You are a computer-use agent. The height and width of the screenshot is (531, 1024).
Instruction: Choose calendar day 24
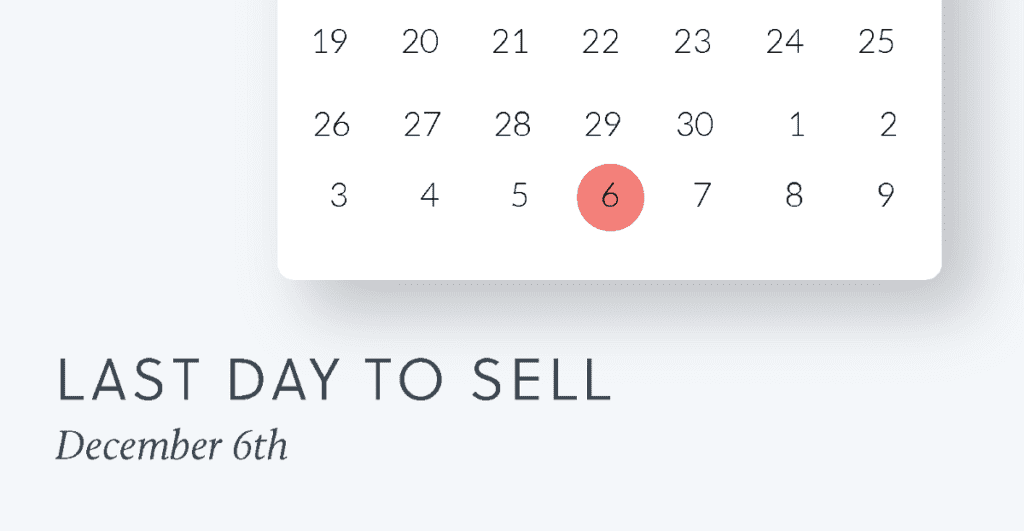click(784, 42)
